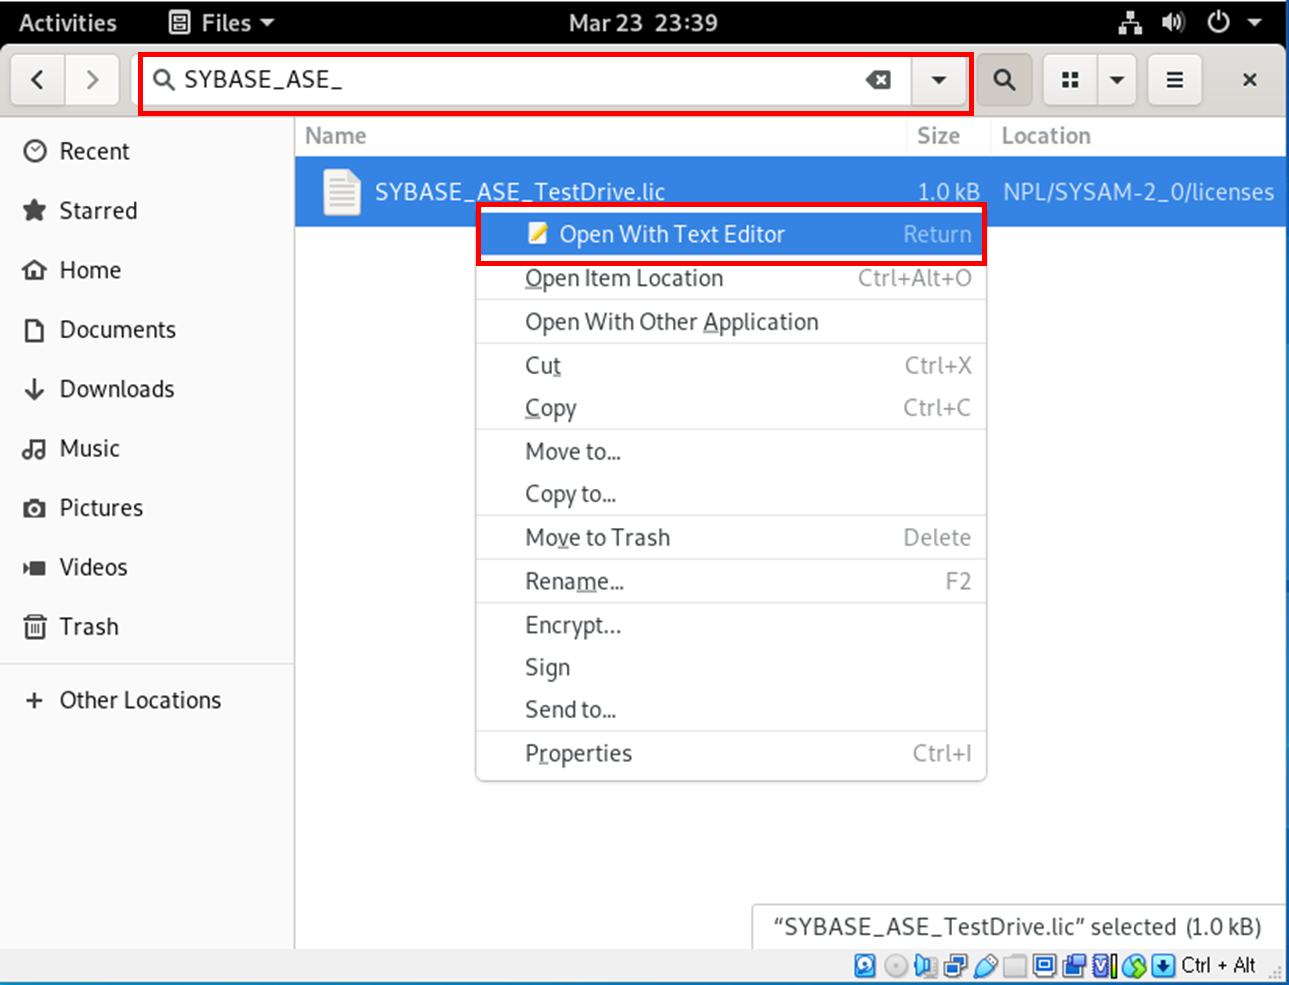
Task: Choose Send to... from context menu
Action: tap(731, 710)
